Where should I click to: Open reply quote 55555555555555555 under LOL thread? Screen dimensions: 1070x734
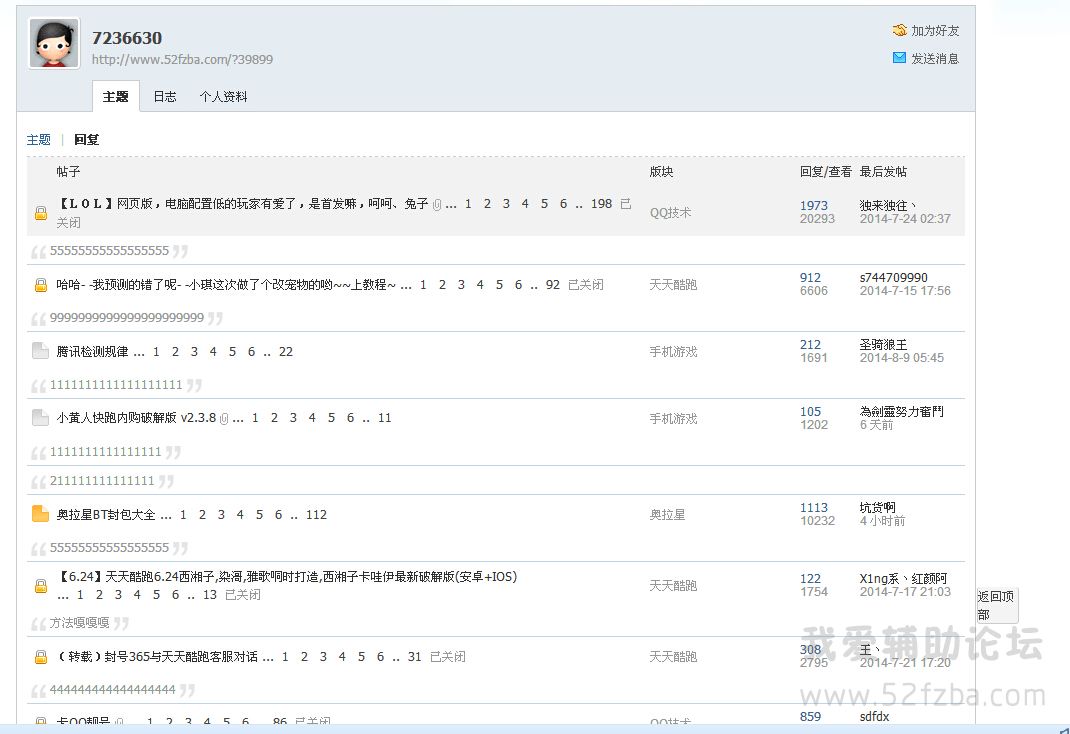[x=109, y=250]
